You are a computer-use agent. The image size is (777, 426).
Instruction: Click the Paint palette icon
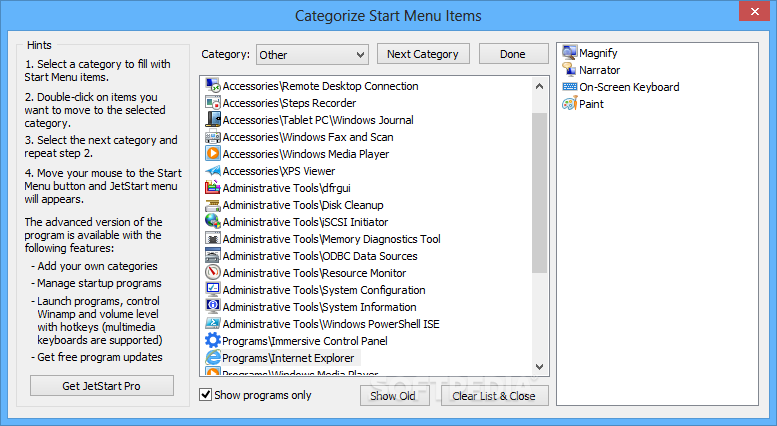(569, 104)
